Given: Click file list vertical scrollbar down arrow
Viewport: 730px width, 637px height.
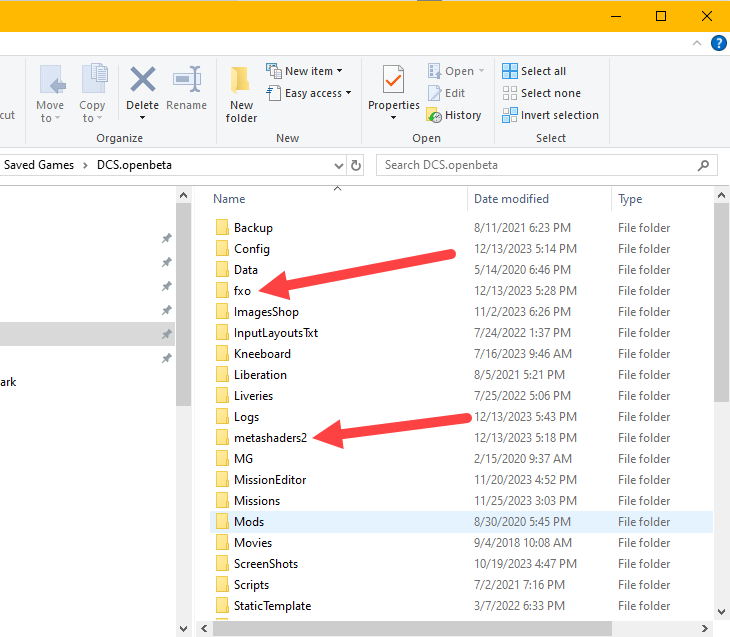Looking at the screenshot, I should 721,612.
